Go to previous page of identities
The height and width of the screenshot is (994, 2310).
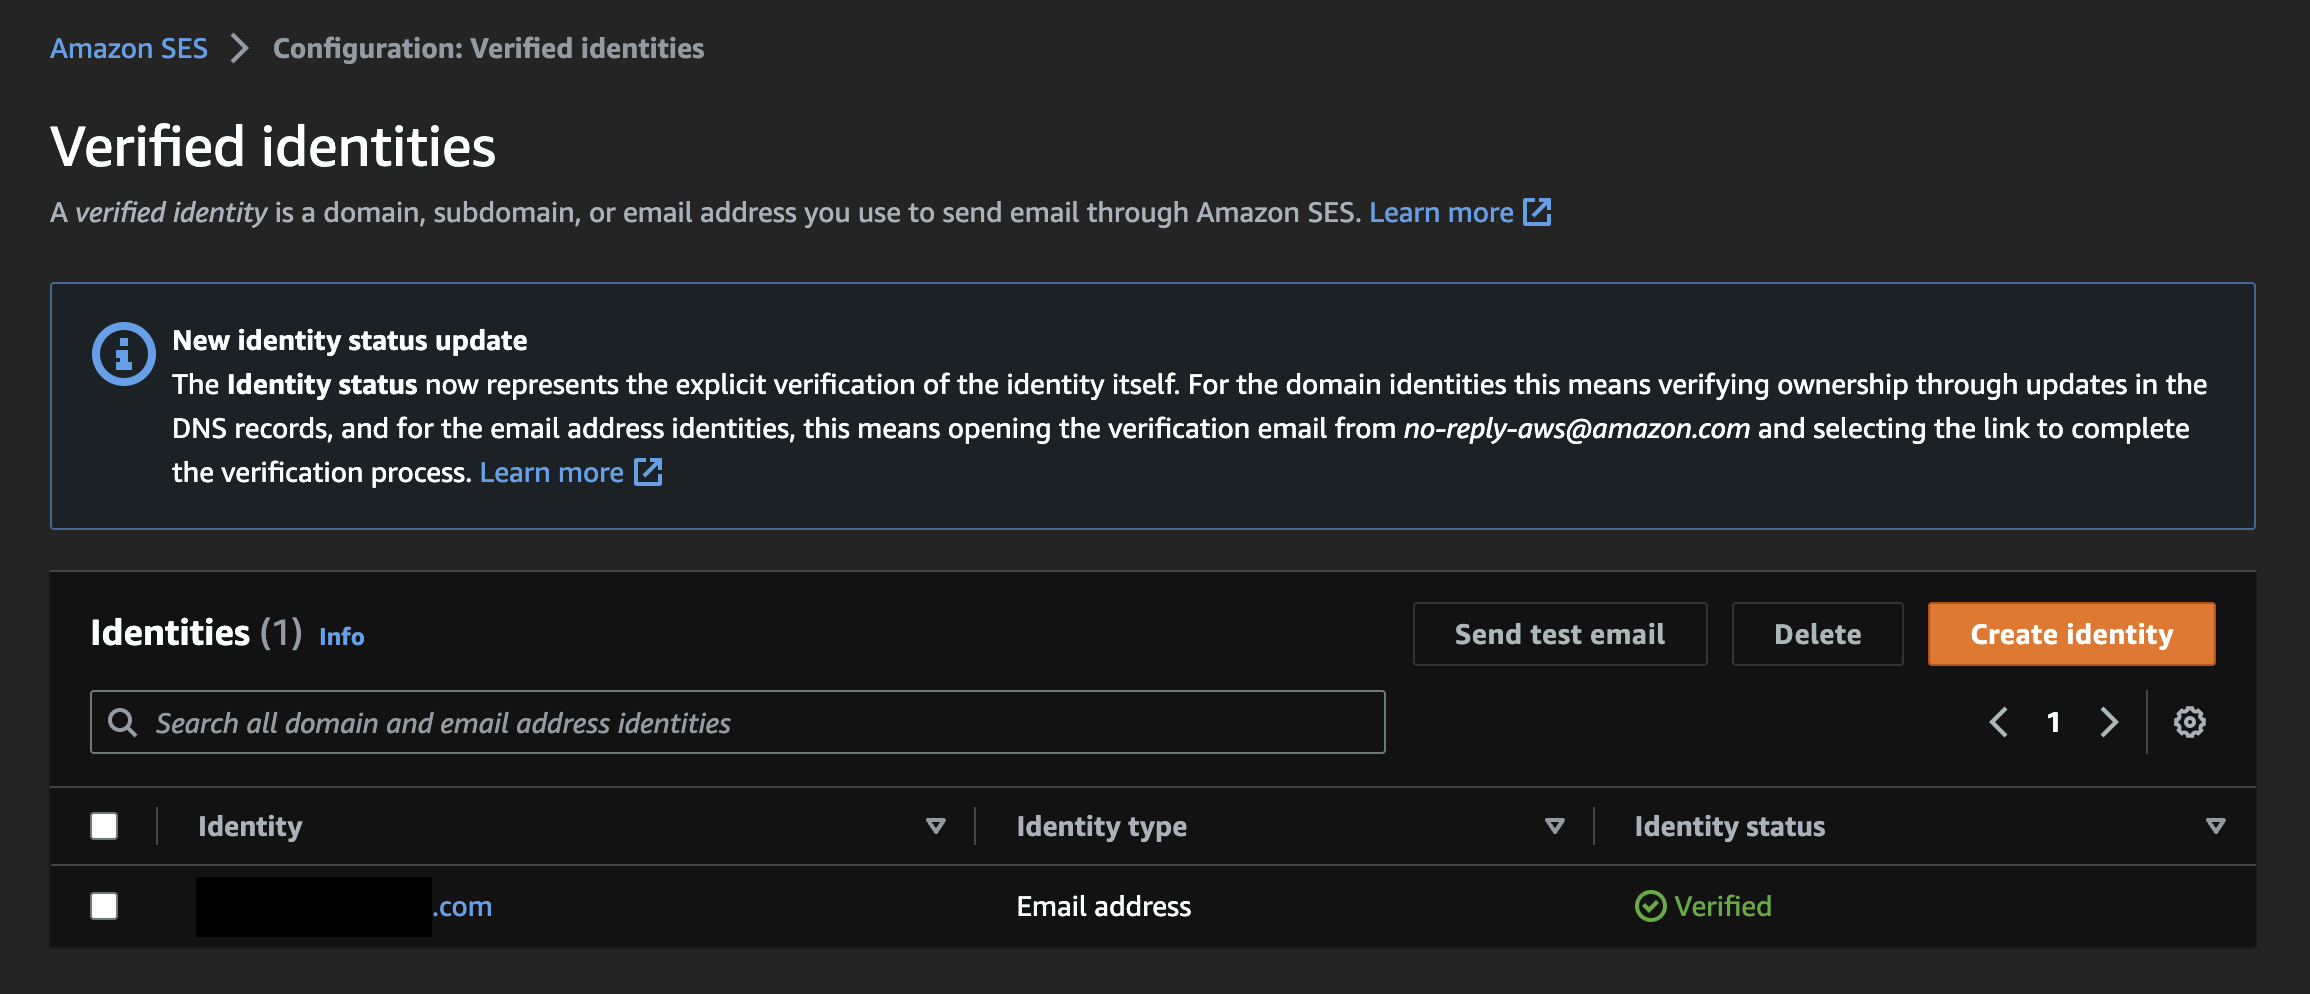point(1999,722)
